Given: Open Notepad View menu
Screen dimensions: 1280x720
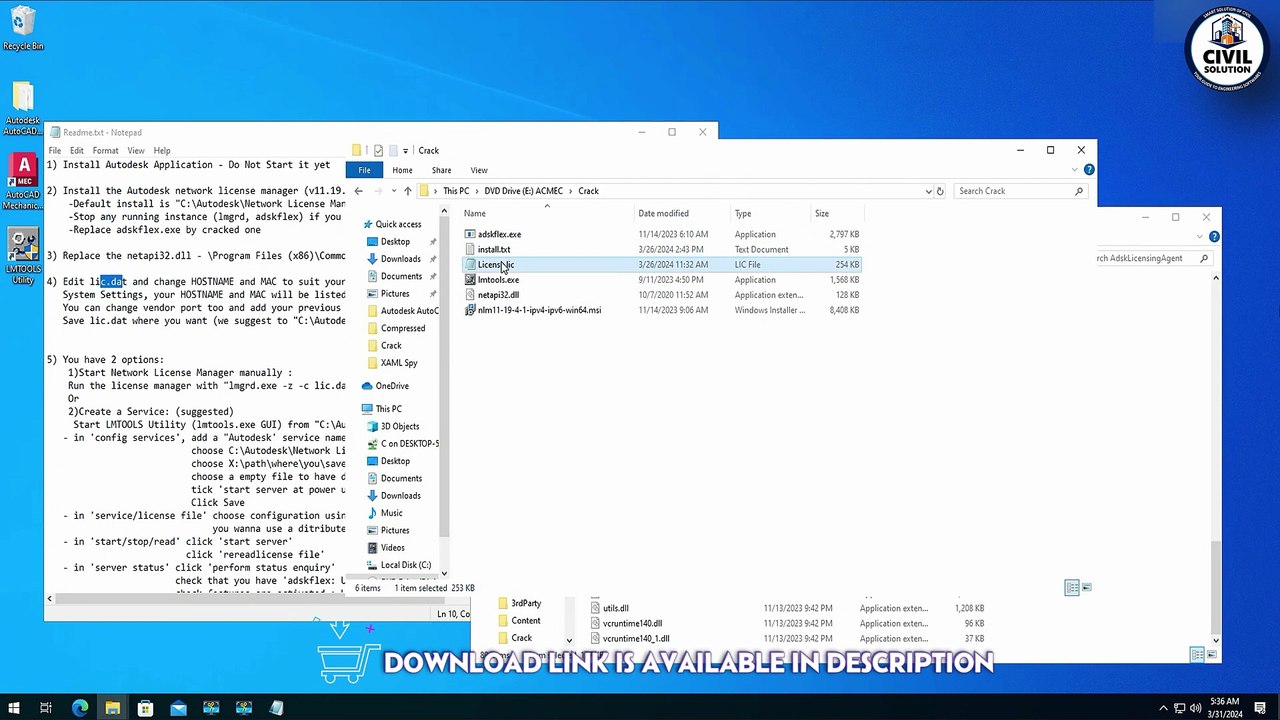Looking at the screenshot, I should [136, 151].
